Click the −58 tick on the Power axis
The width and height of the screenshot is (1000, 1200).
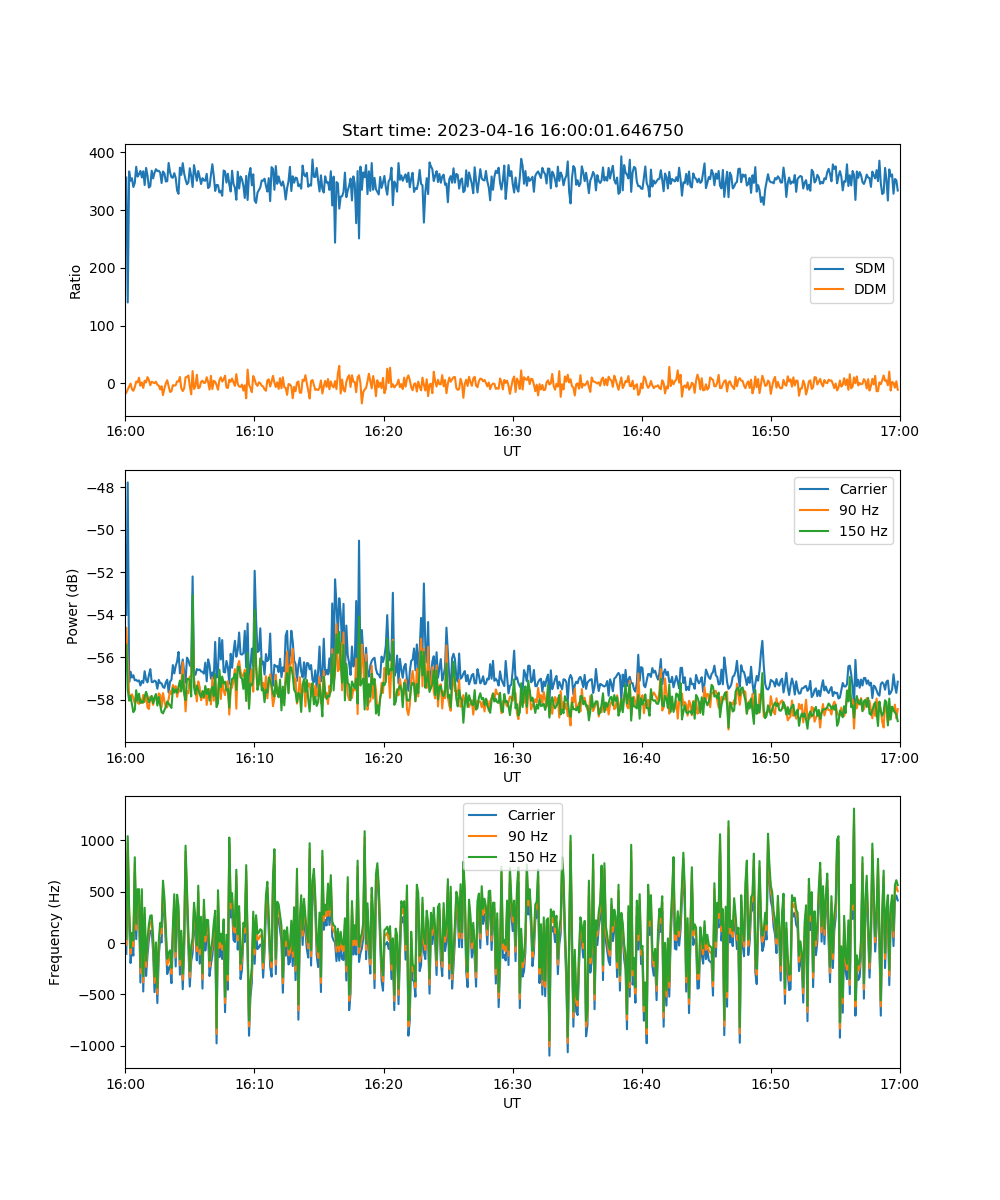tap(103, 700)
